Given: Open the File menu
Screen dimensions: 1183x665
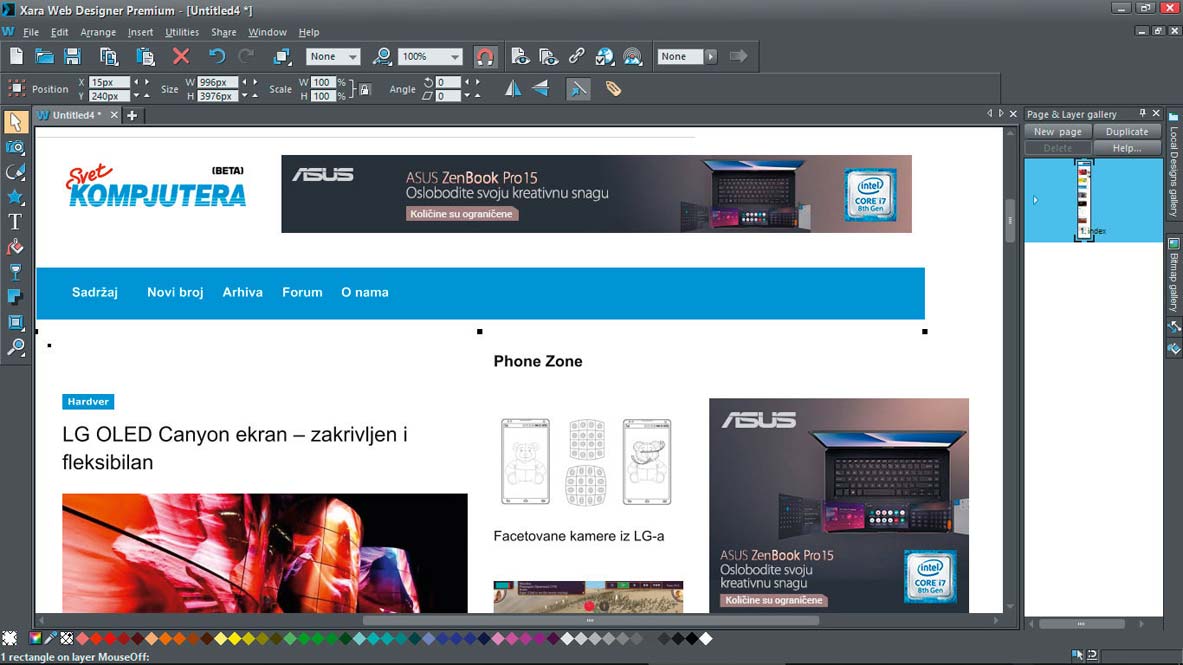Looking at the screenshot, I should [31, 32].
